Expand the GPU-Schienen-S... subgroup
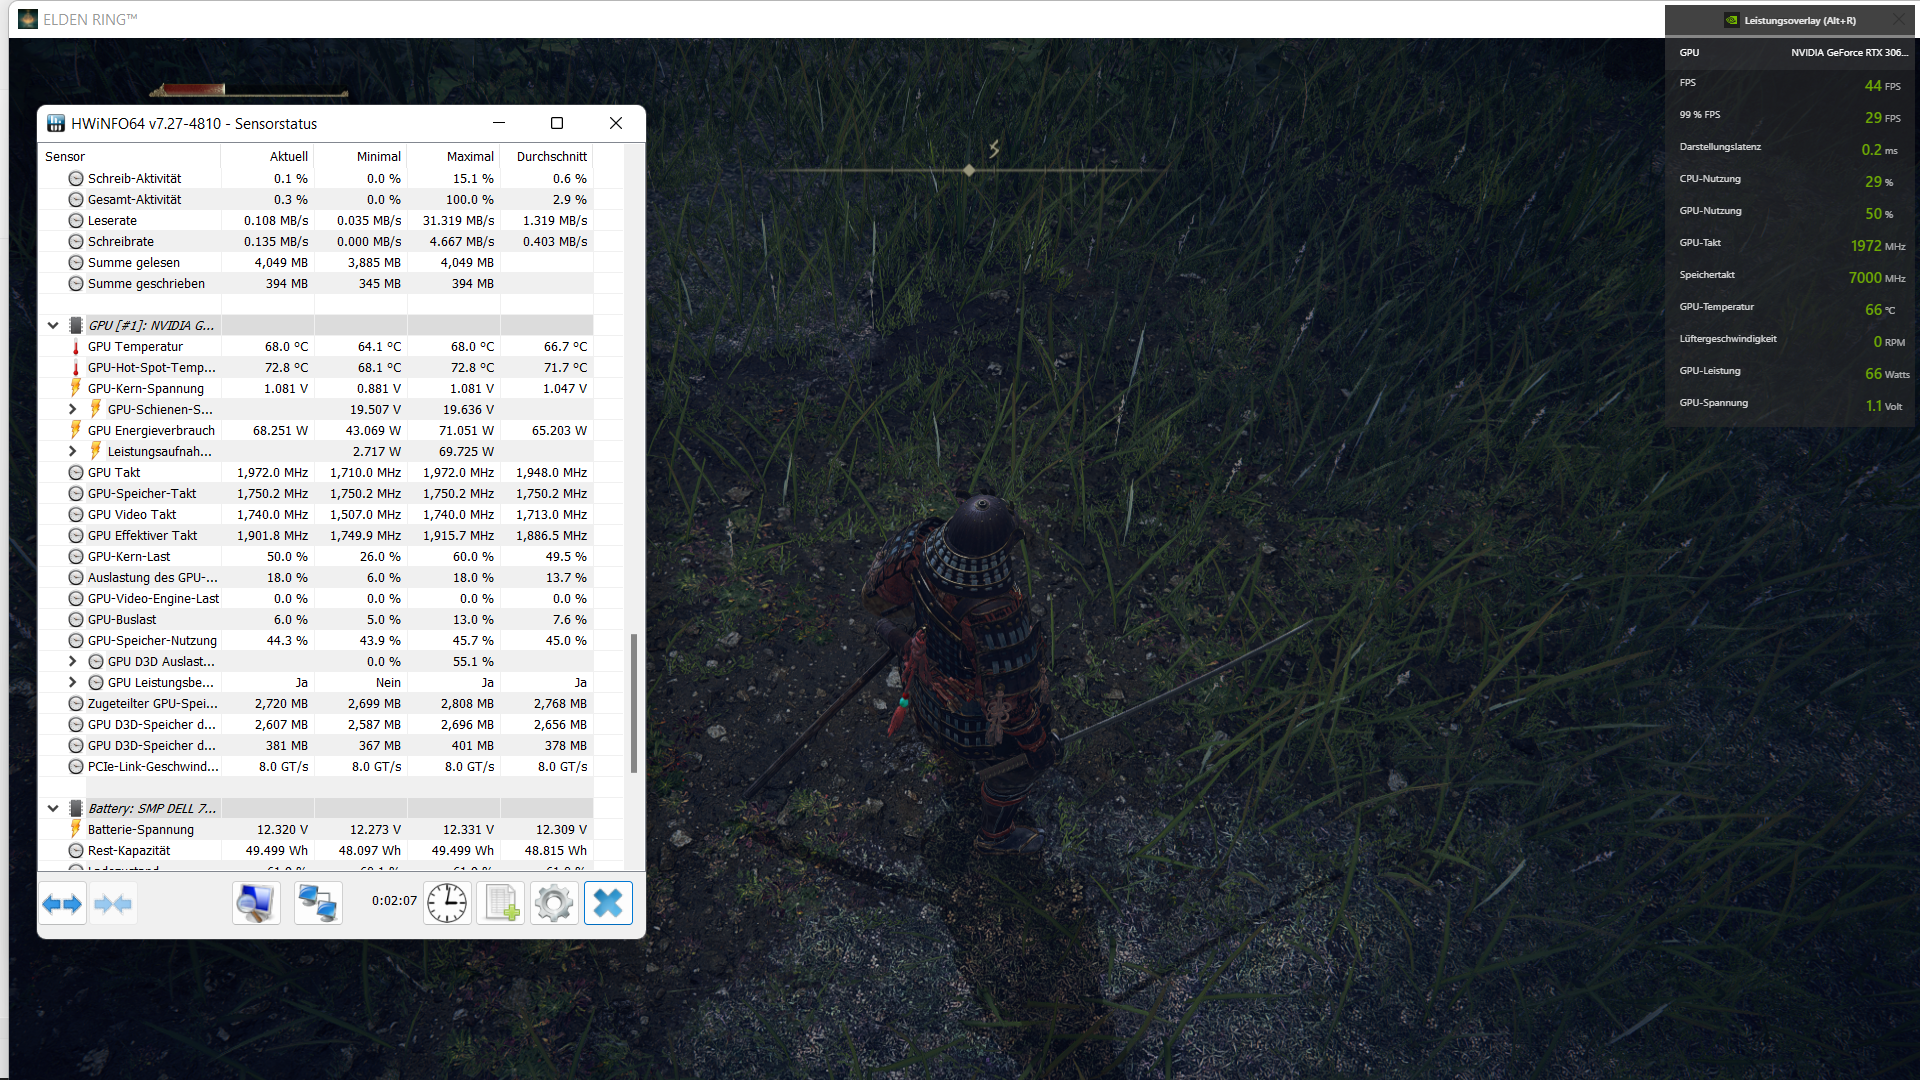The image size is (1920, 1080). (73, 409)
